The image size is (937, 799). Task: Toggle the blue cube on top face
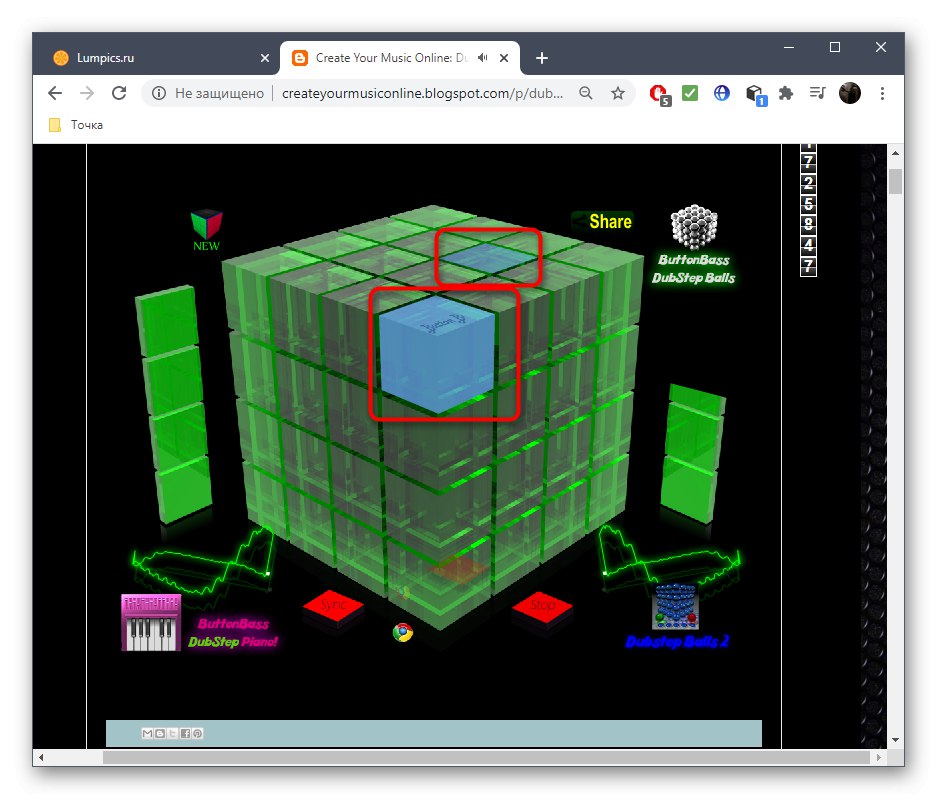489,256
